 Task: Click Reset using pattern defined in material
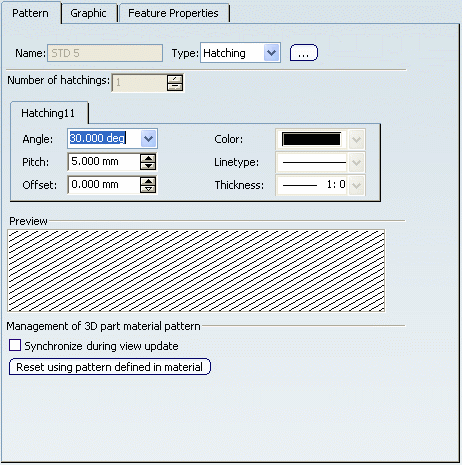tap(110, 367)
